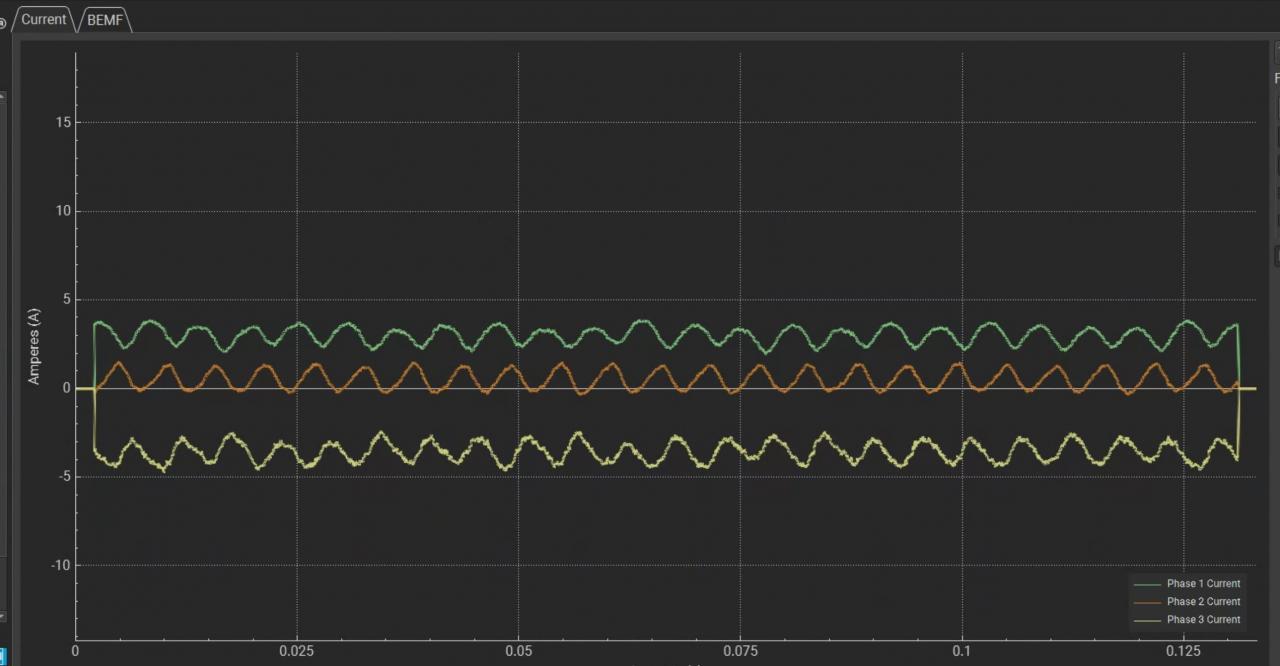Image resolution: width=1280 pixels, height=666 pixels.
Task: Click the 'F' labeled control on right edge
Action: tap(1276, 78)
